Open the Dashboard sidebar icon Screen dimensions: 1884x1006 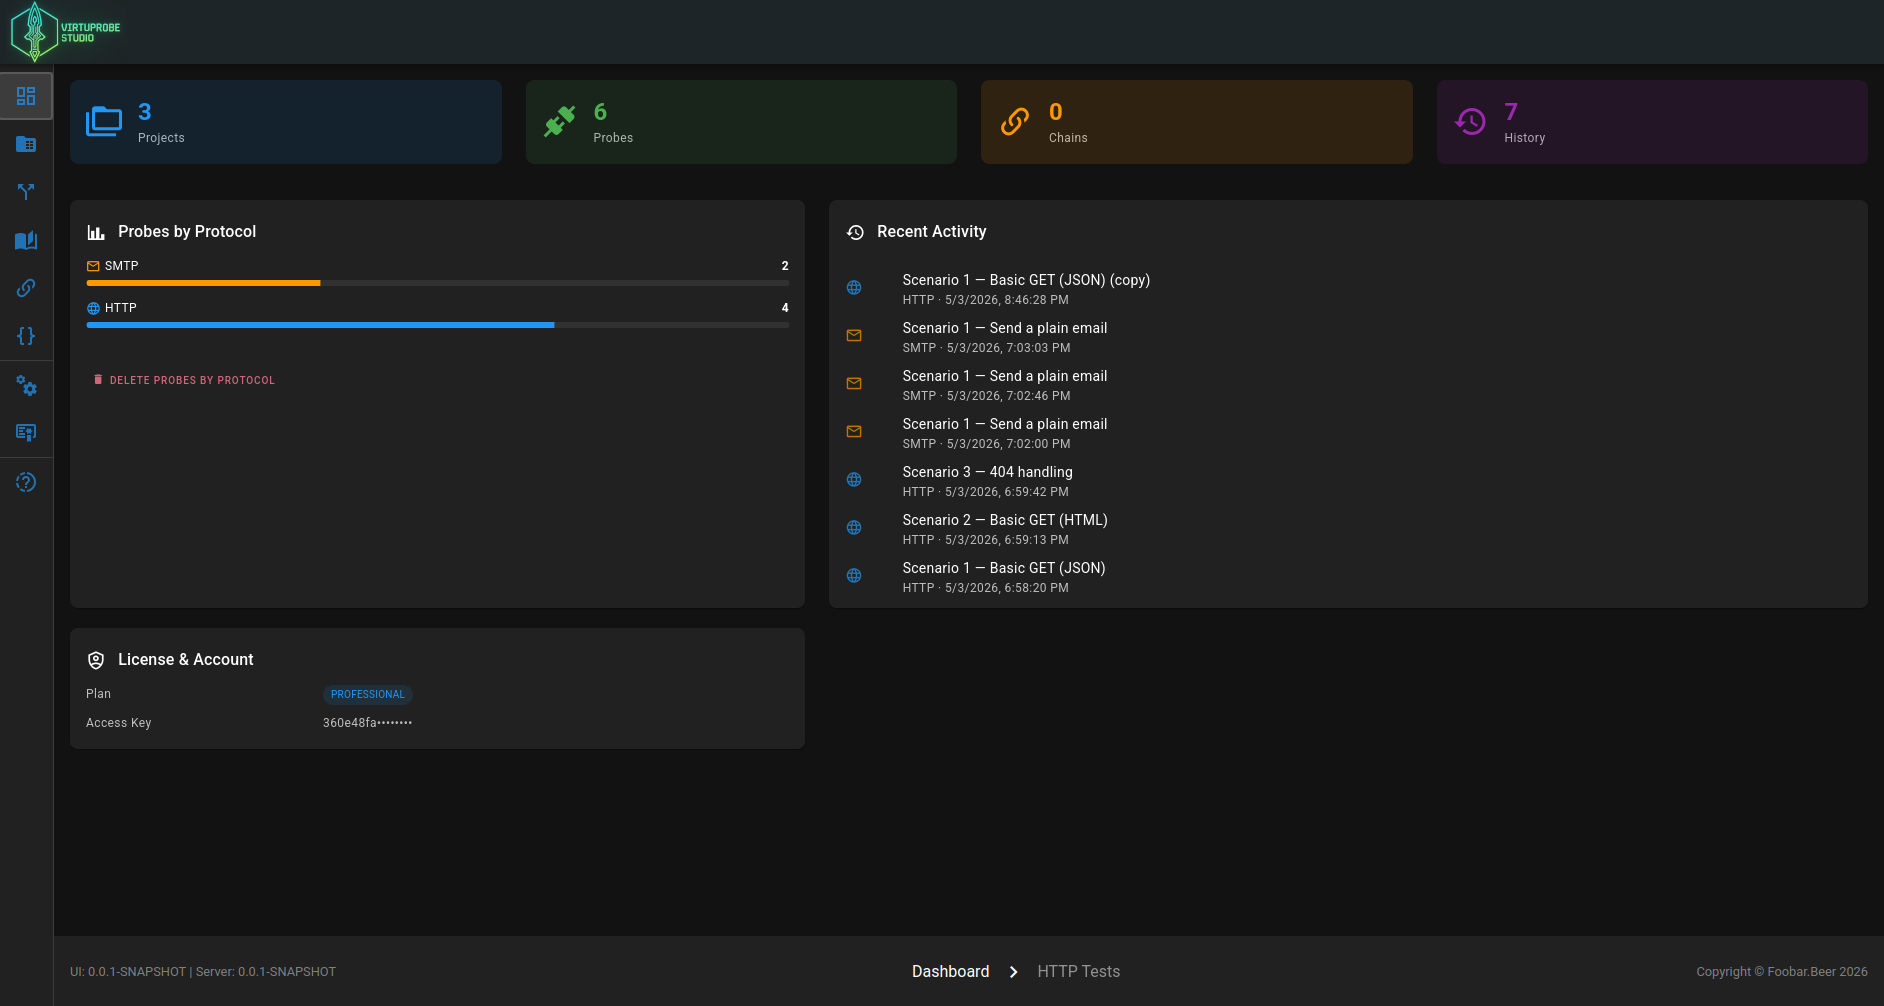pyautogui.click(x=26, y=96)
